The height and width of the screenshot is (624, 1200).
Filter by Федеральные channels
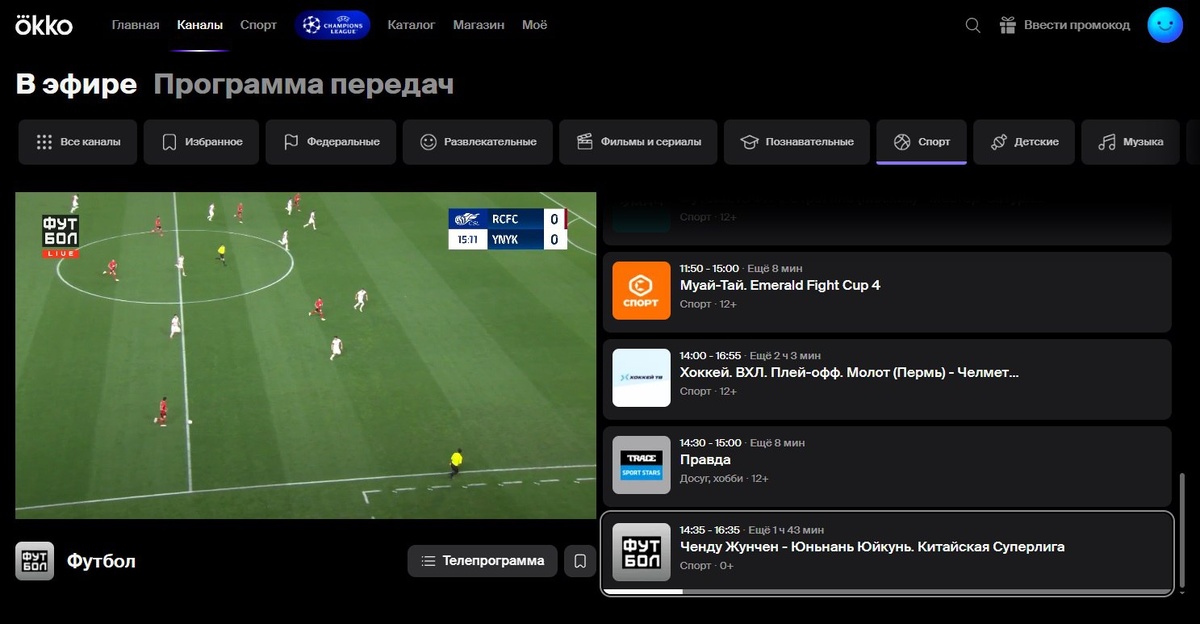click(331, 142)
